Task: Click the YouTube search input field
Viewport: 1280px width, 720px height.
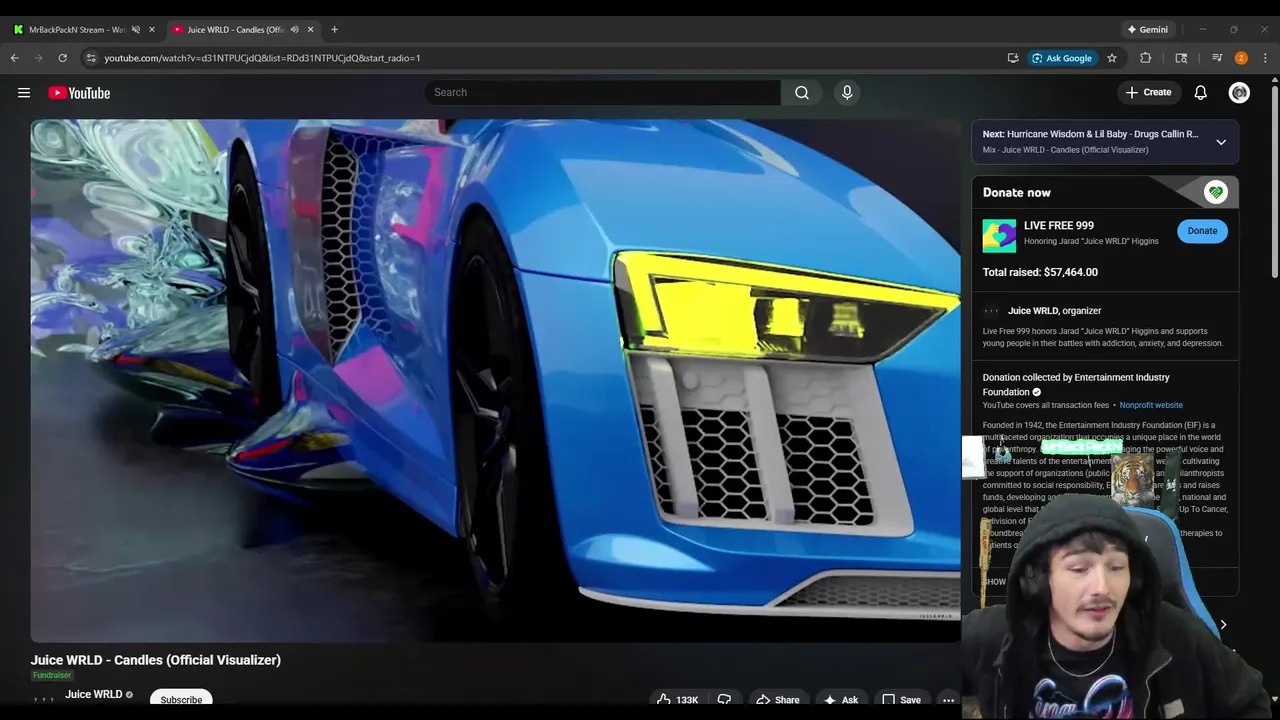Action: pos(602,93)
